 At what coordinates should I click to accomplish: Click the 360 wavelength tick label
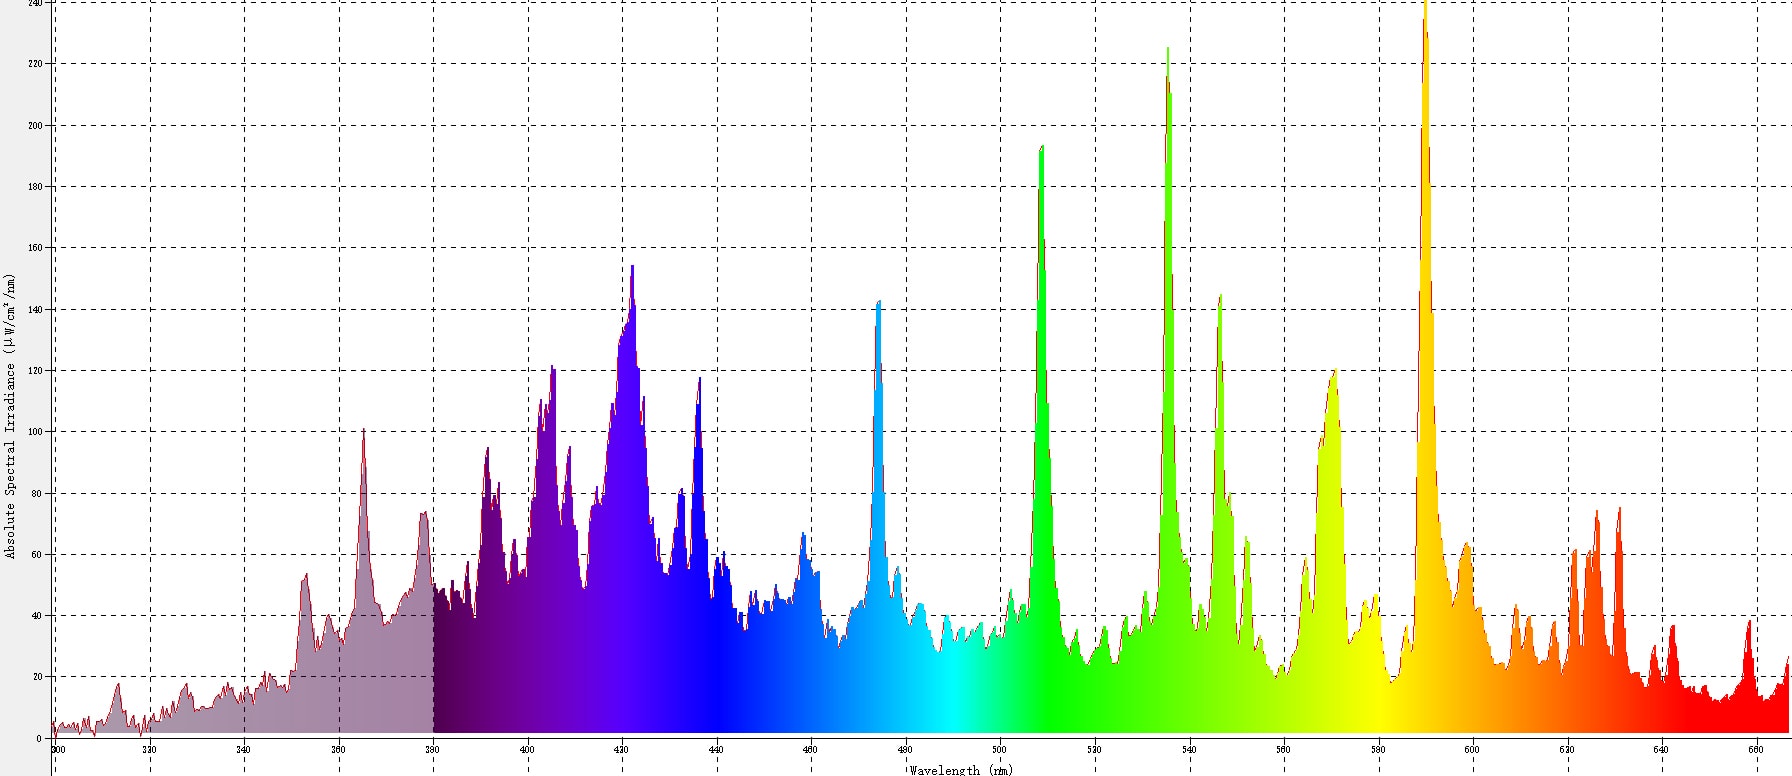[338, 749]
